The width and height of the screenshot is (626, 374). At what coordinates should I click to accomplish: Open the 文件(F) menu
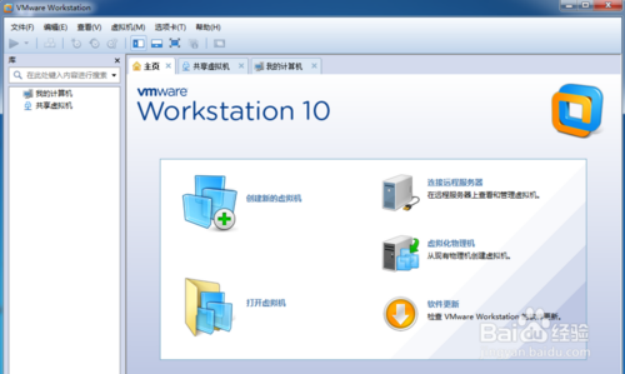click(22, 27)
